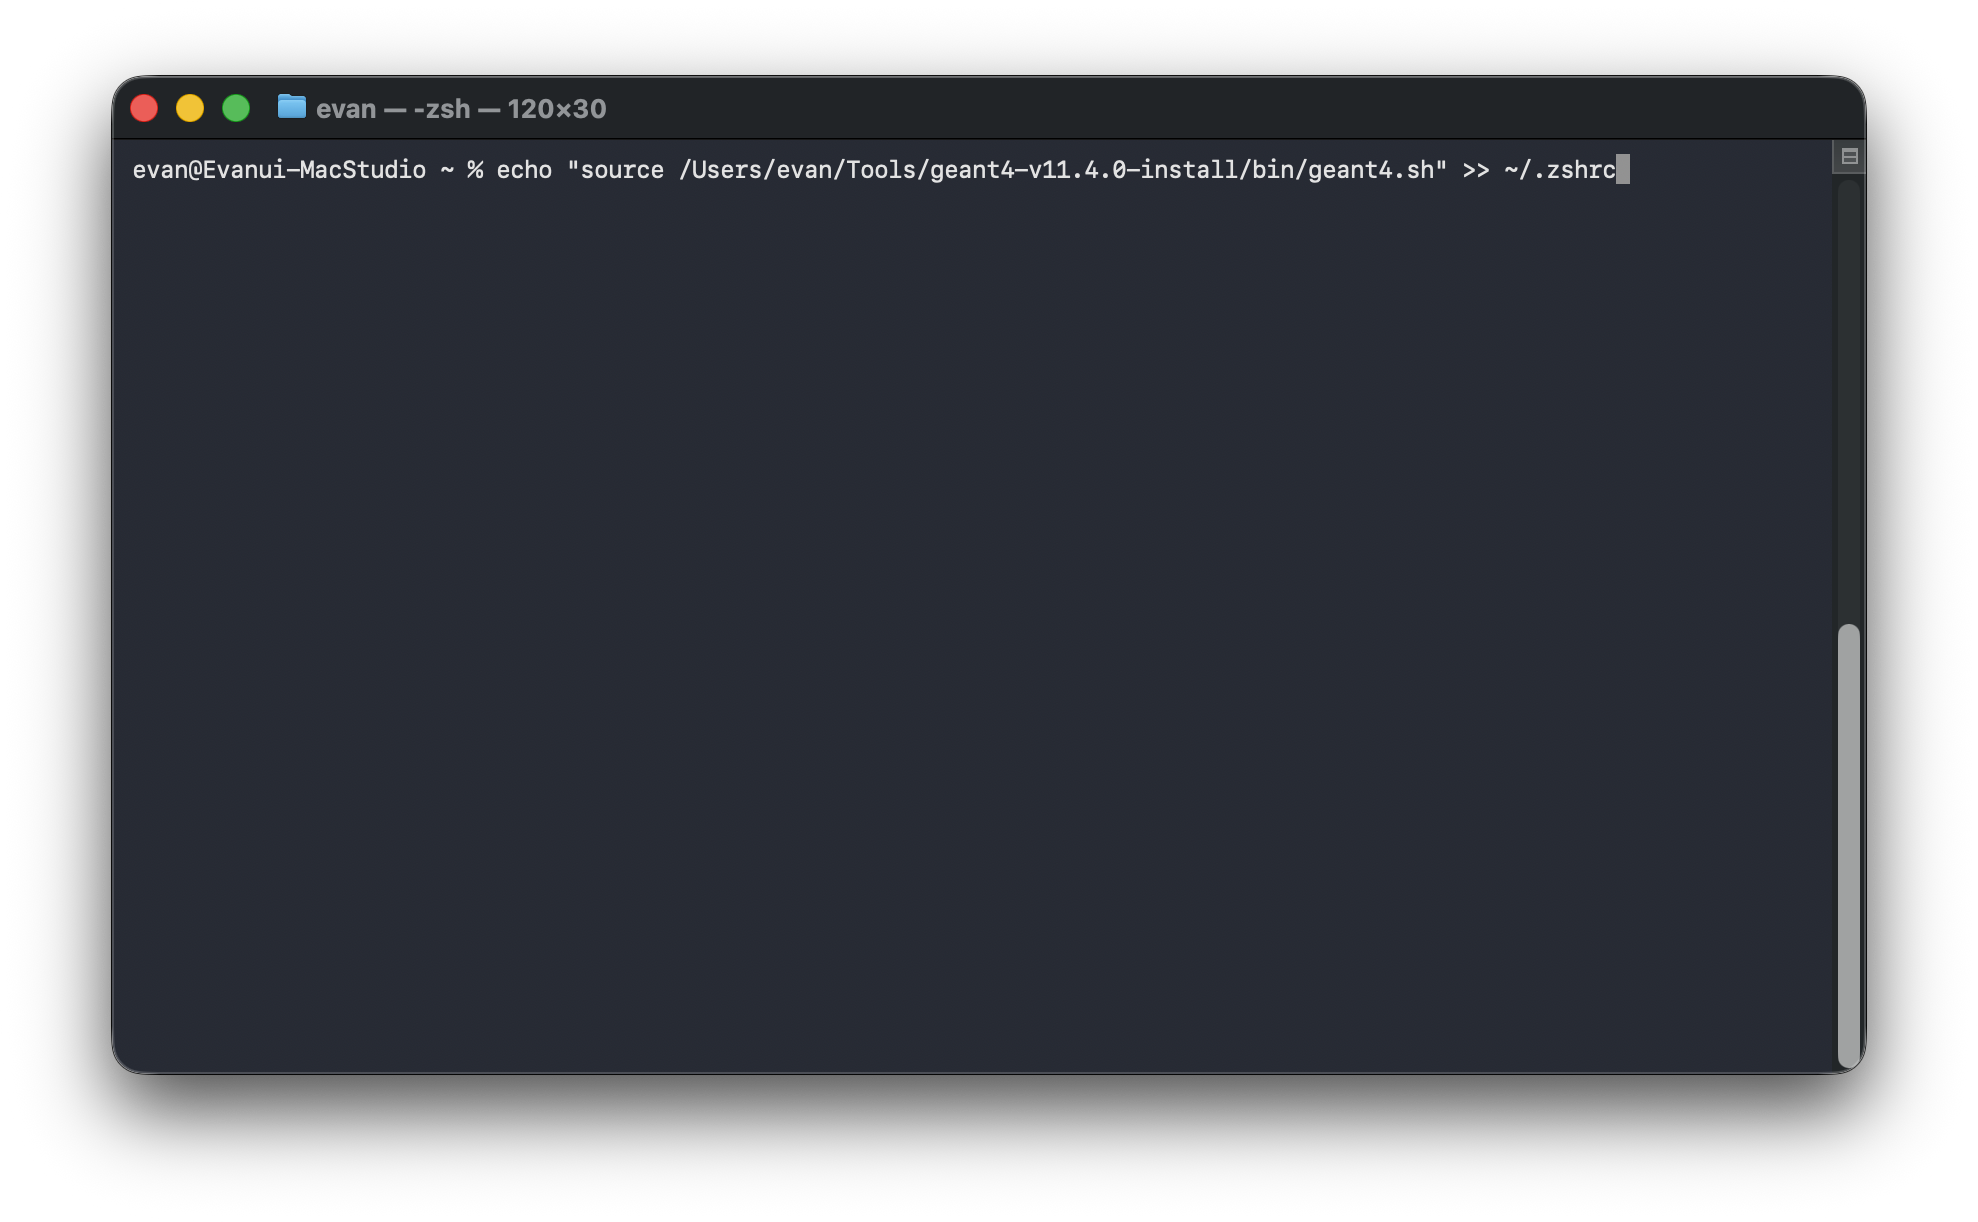Viewport: 1978px width, 1222px height.
Task: Click the word "echo" in the command
Action: pos(524,170)
